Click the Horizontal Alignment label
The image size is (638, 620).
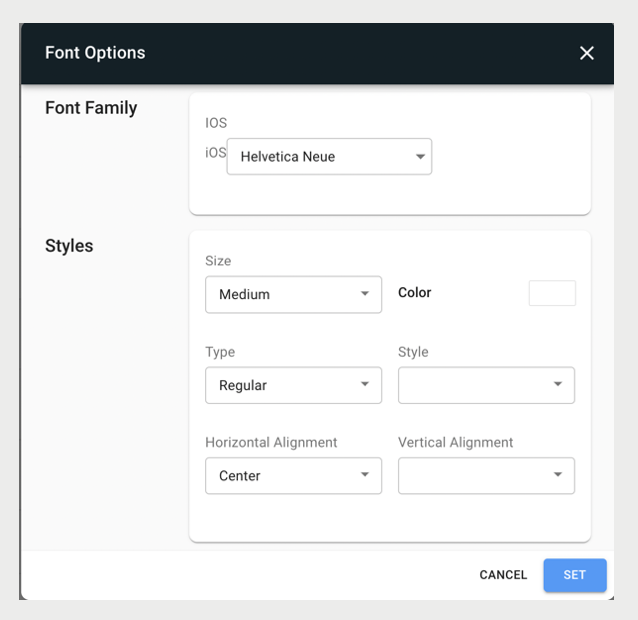click(271, 442)
